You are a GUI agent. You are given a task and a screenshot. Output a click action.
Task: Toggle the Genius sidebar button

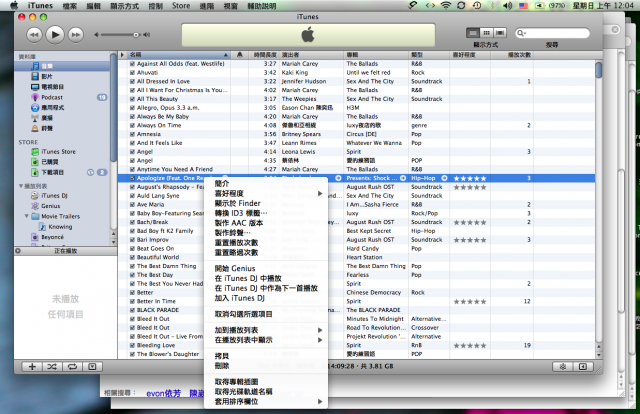(x=583, y=367)
